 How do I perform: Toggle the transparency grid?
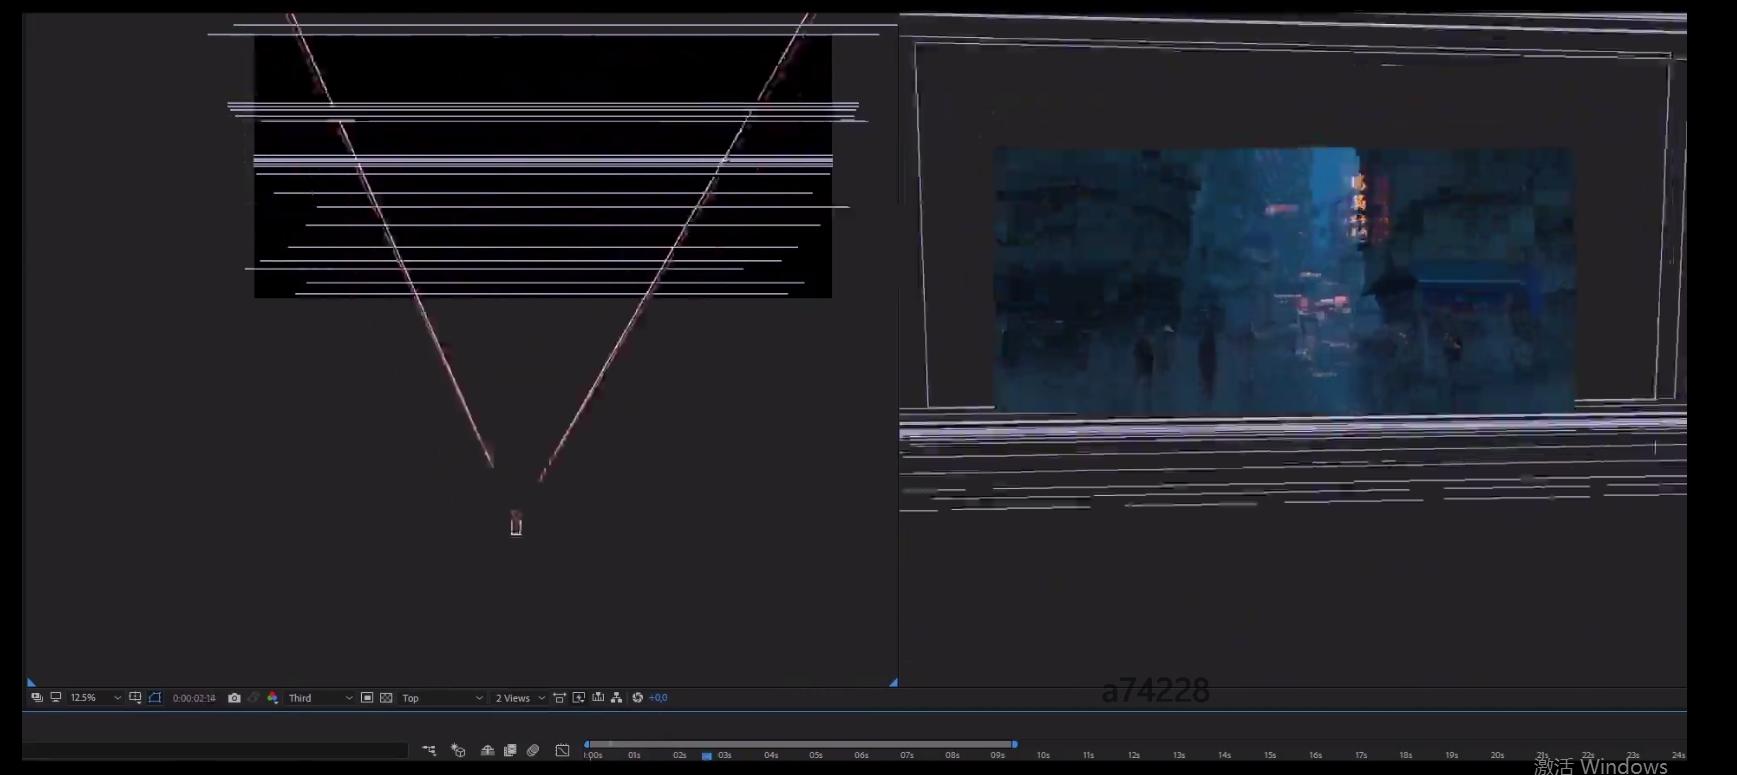click(x=386, y=698)
